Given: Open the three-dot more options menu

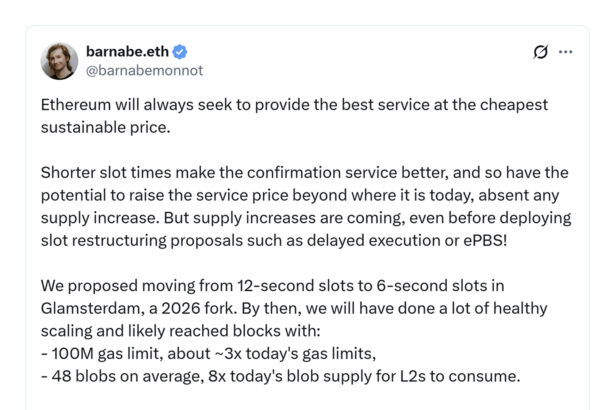Looking at the screenshot, I should pyautogui.click(x=566, y=52).
